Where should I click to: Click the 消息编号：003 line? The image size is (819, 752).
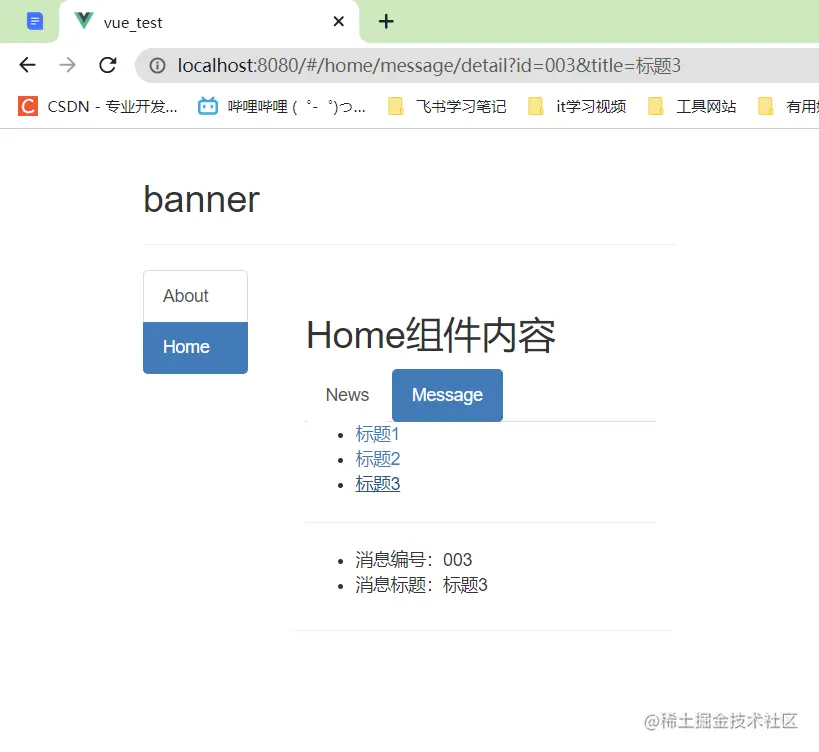tap(414, 560)
